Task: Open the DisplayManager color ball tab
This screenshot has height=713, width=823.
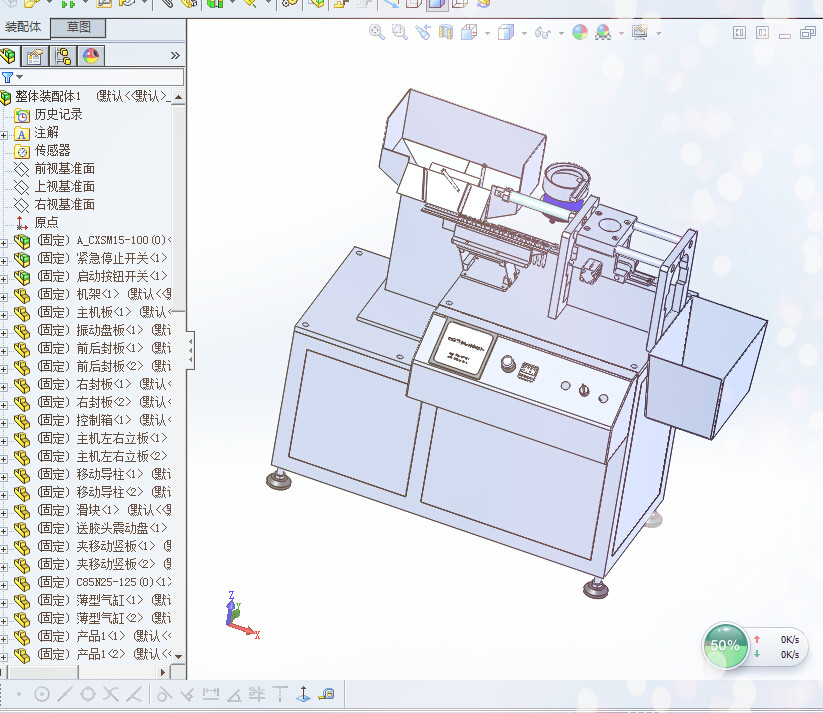Action: click(91, 56)
